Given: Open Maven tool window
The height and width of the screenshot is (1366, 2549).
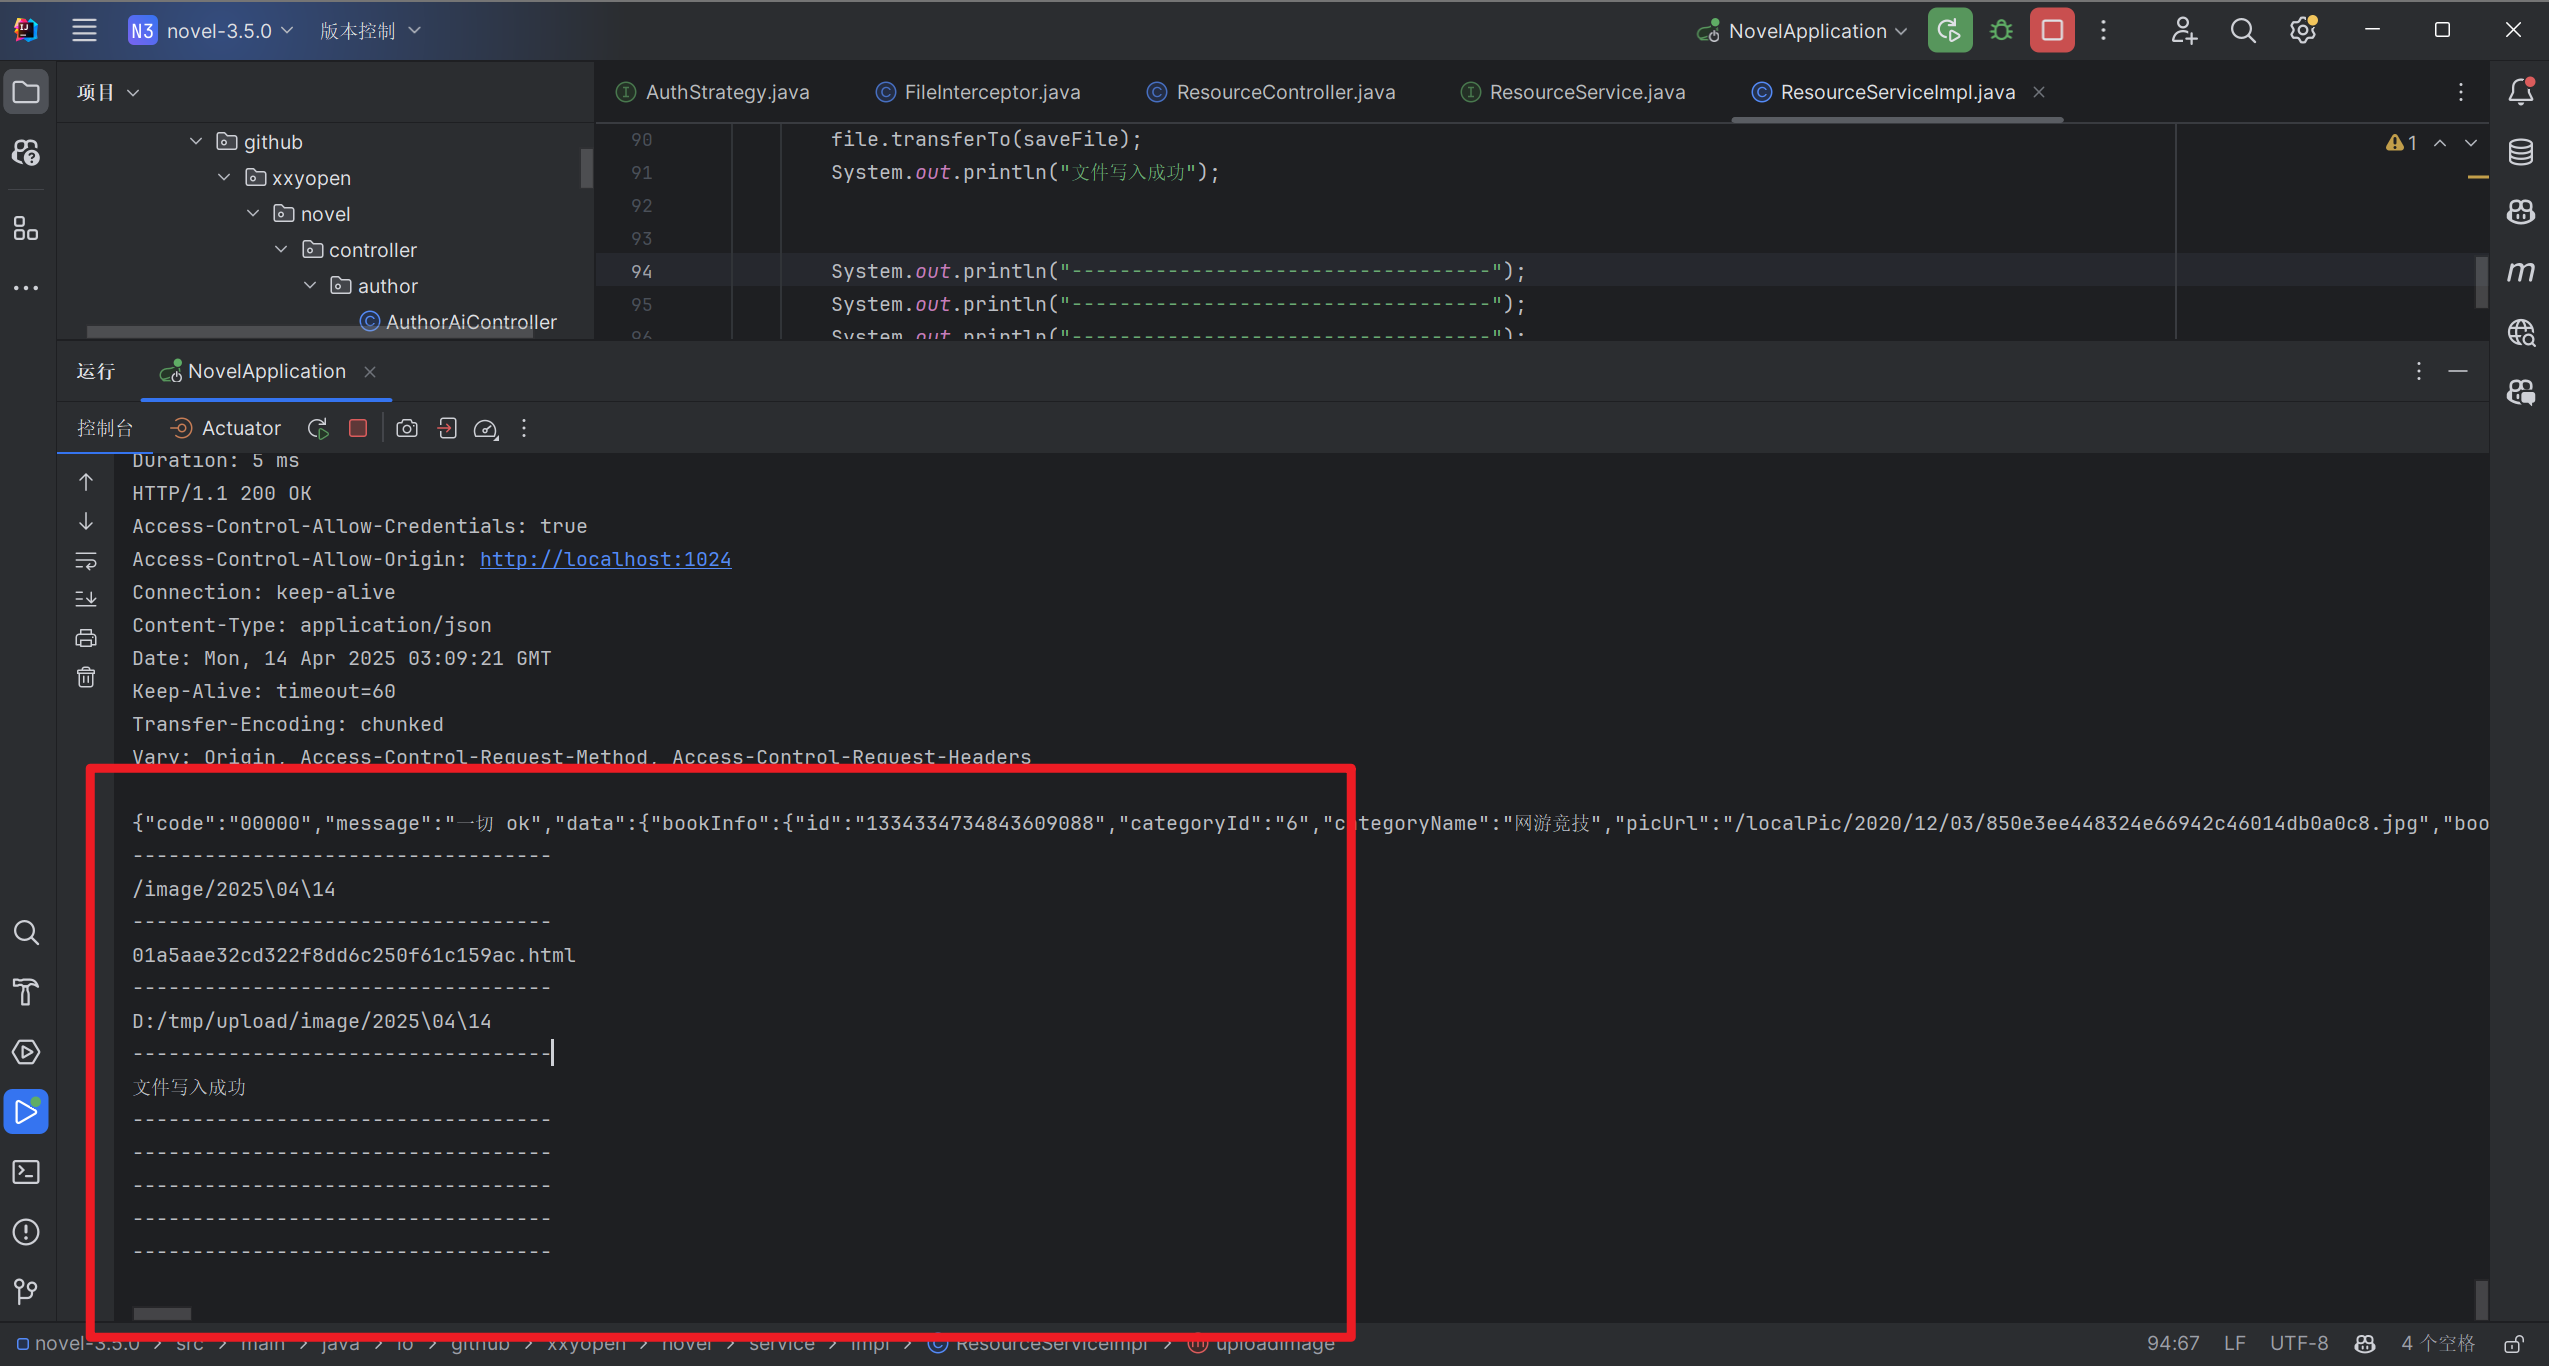Looking at the screenshot, I should (x=2521, y=271).
